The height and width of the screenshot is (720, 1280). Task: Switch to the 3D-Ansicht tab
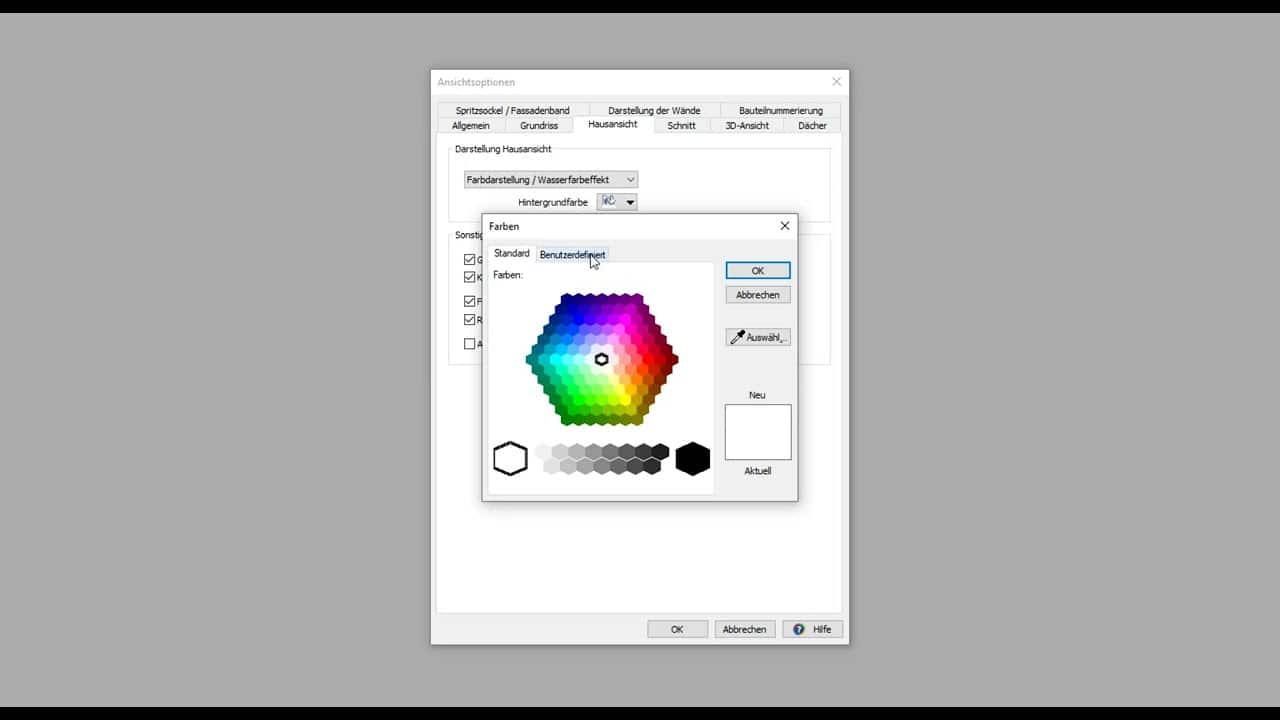click(747, 126)
